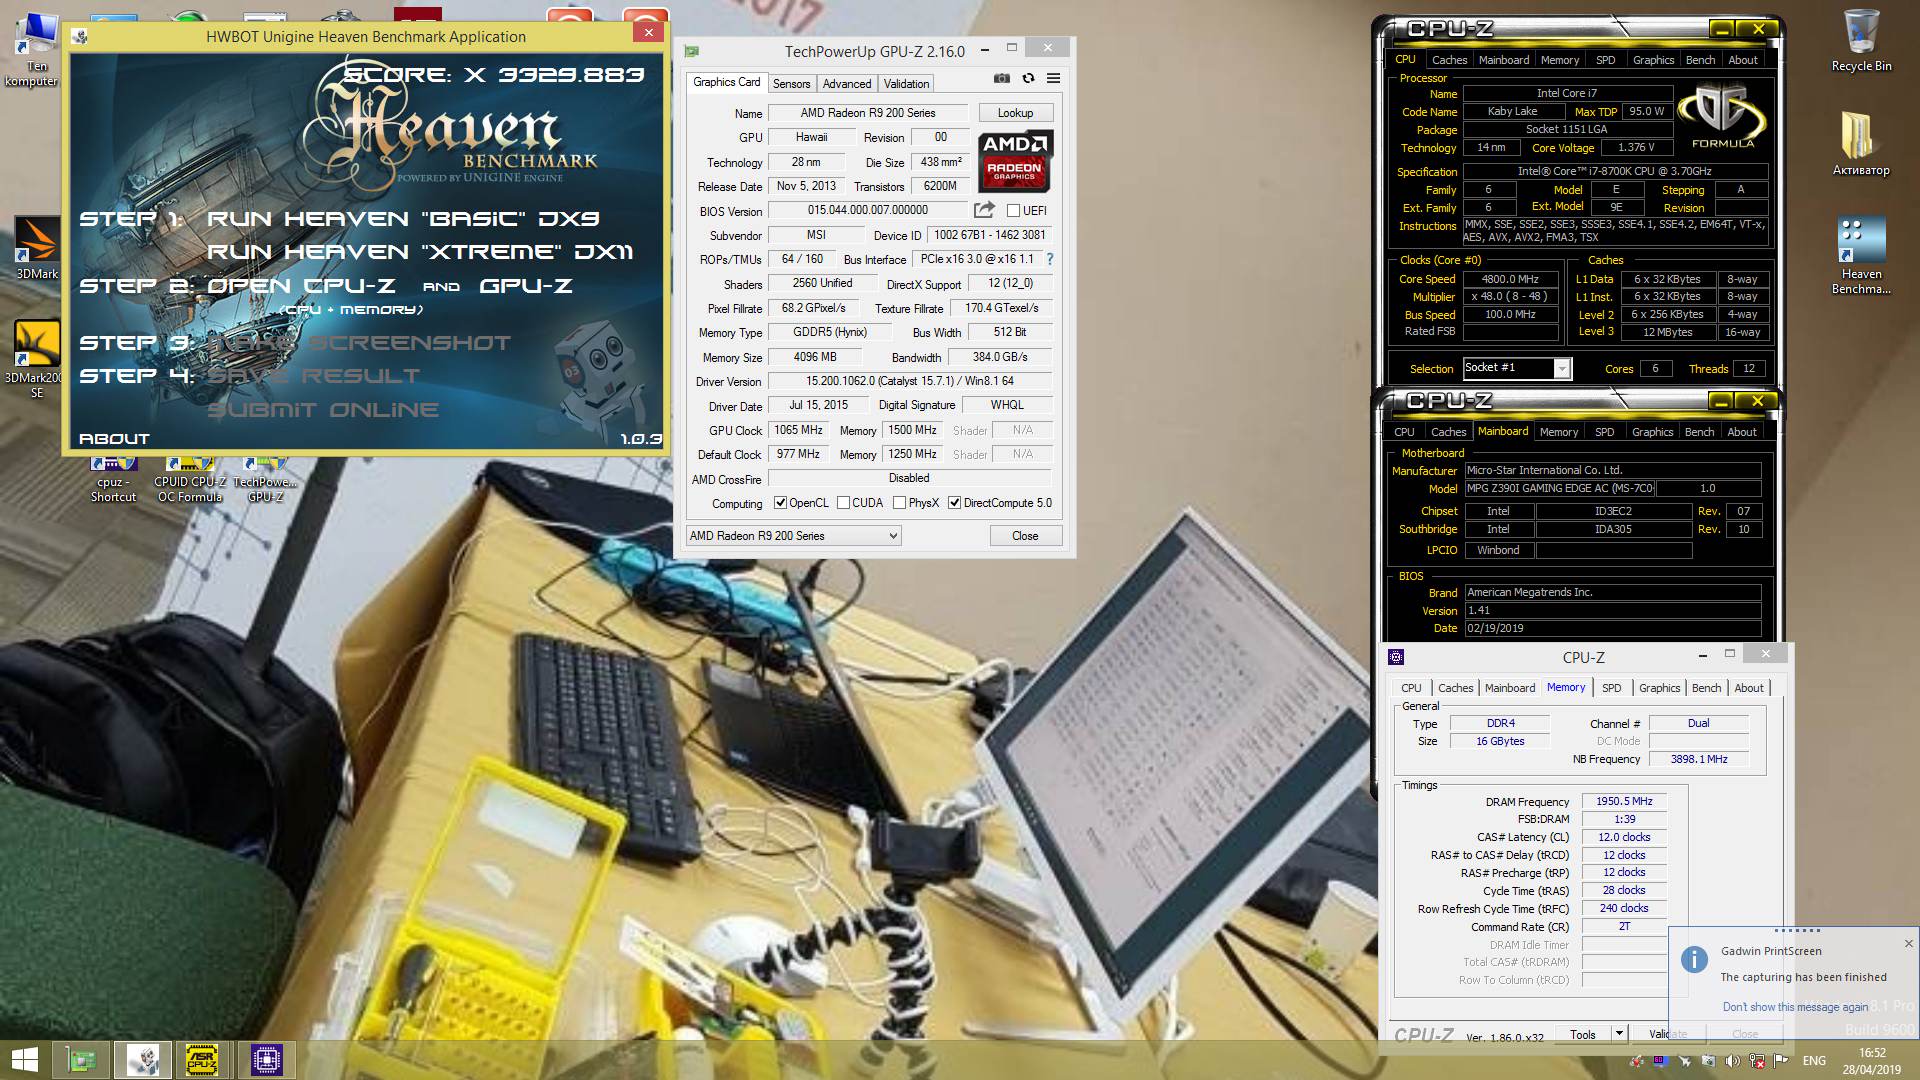Click ABOUT in the Heaven Benchmark app
The image size is (1920, 1080).
[x=114, y=439]
